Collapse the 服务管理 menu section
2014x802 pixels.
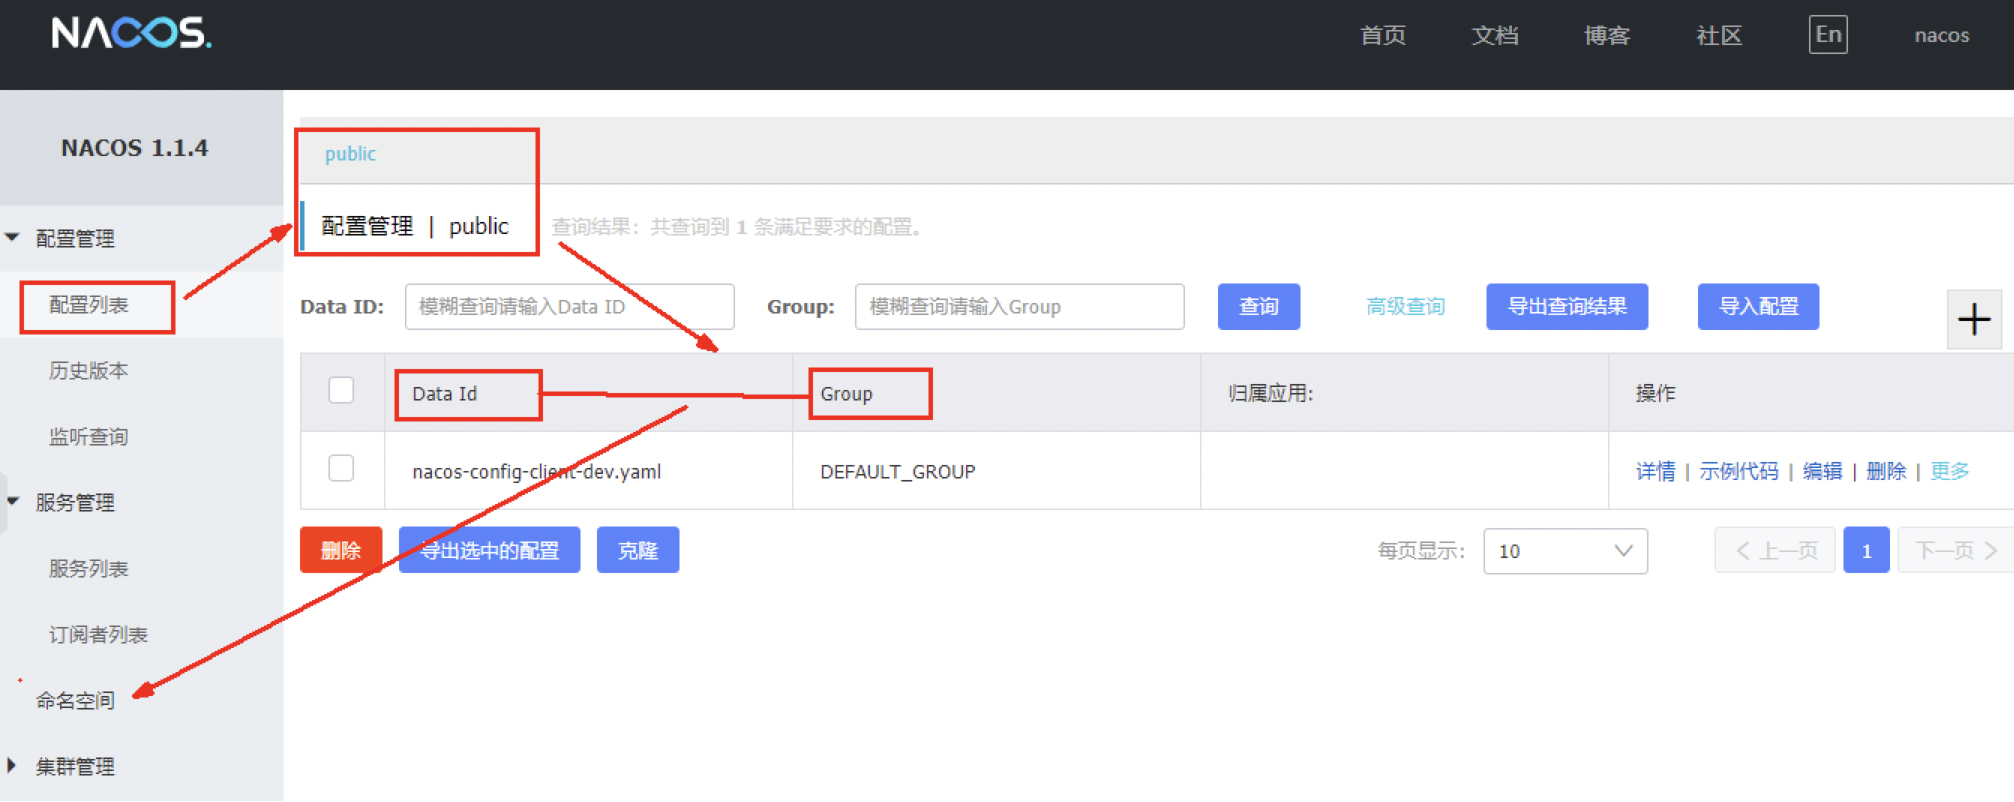pos(14,502)
